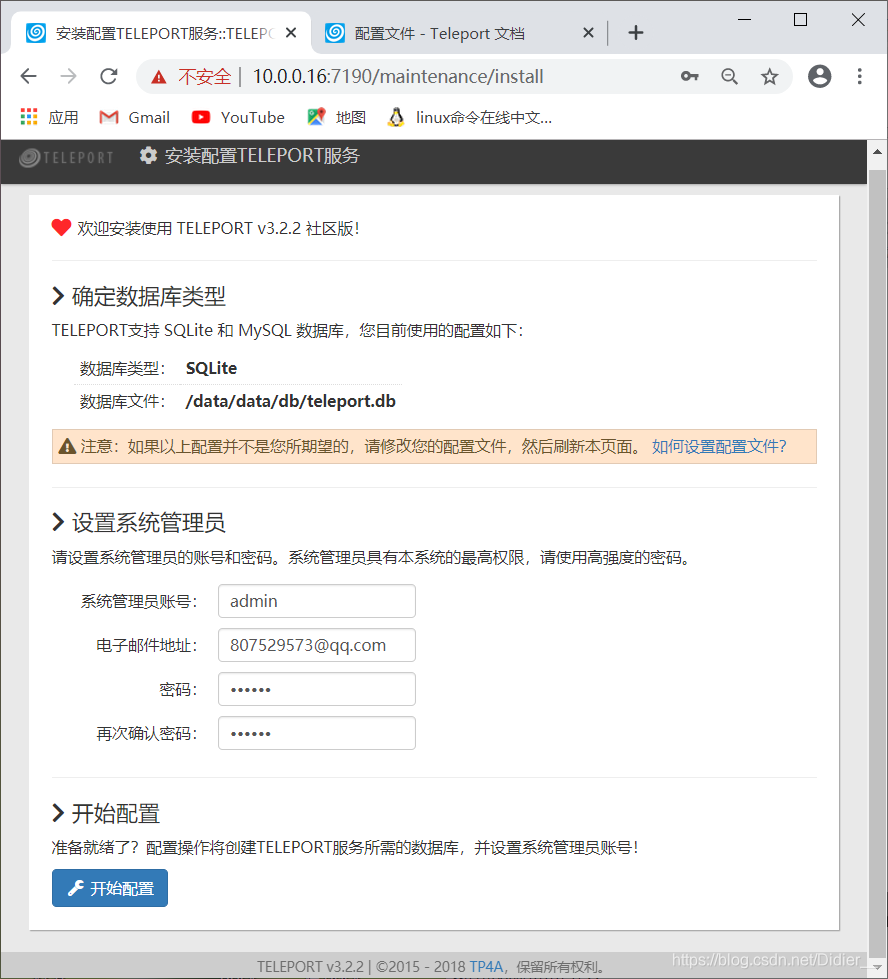
Task: Close the Chrome window
Action: (858, 19)
